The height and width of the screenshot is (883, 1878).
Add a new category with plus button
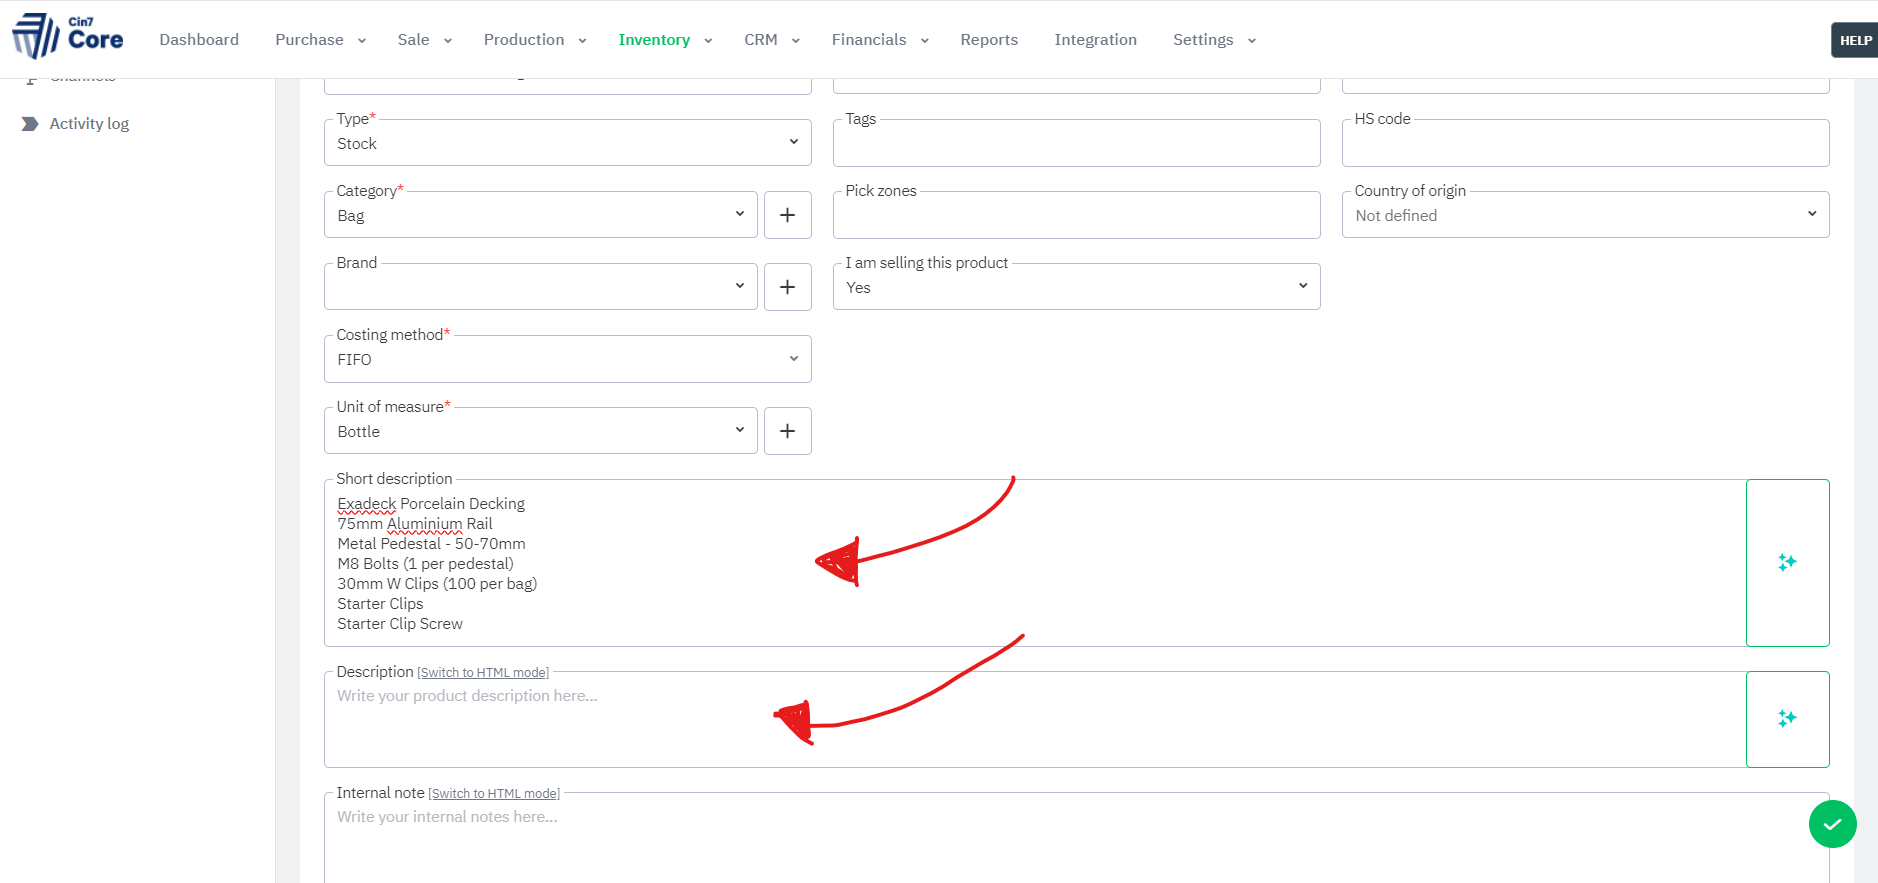click(787, 215)
